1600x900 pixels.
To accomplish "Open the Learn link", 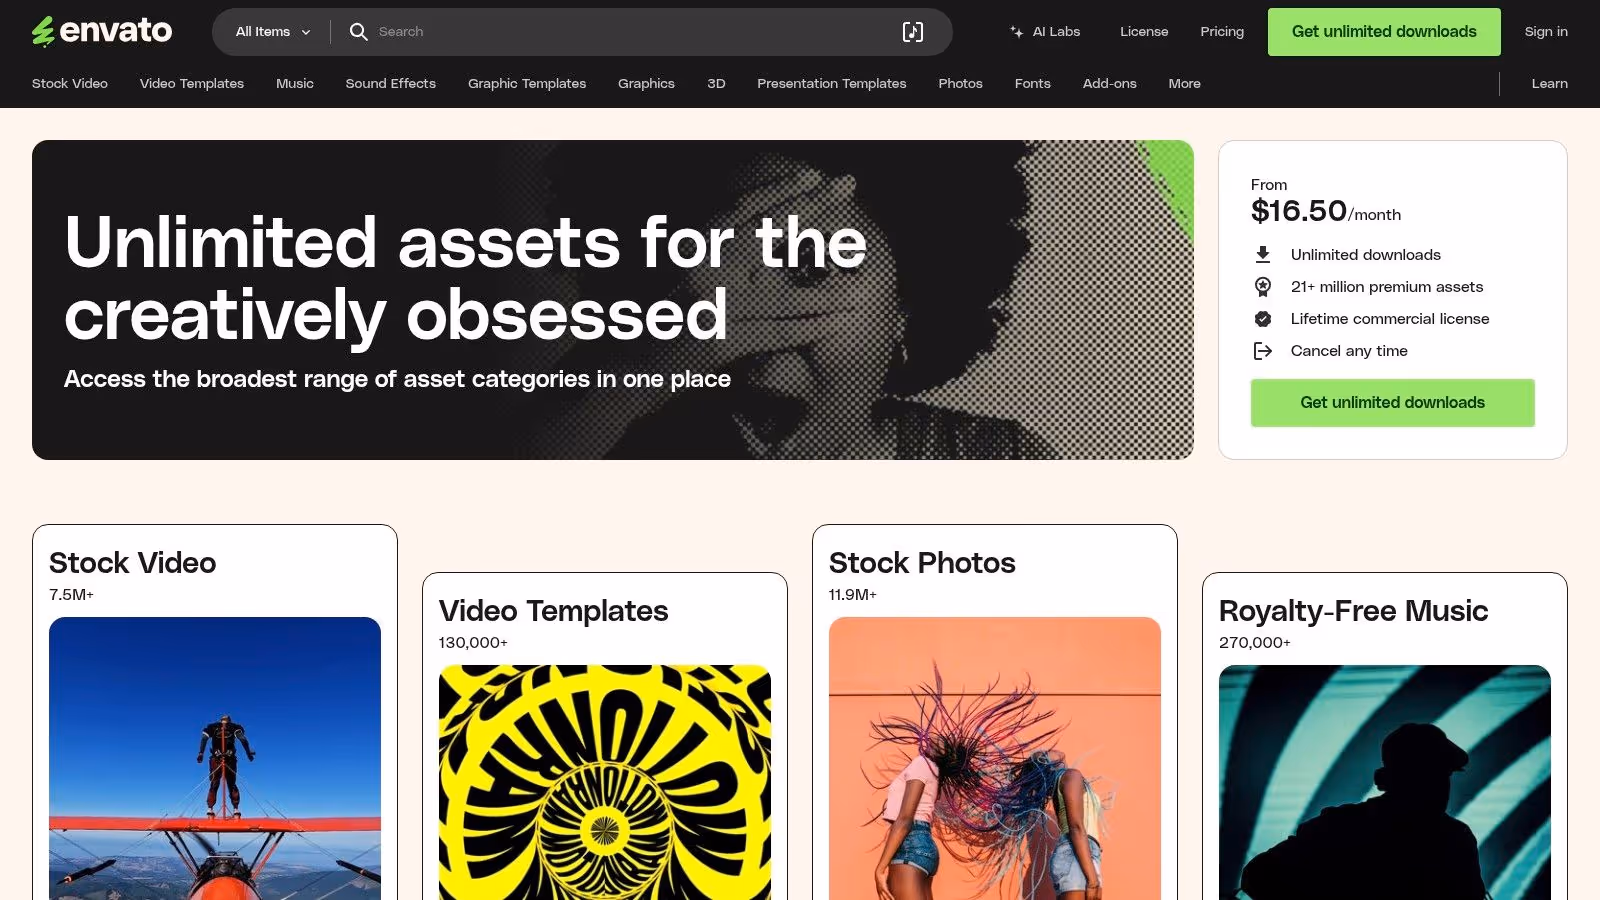I will point(1549,84).
